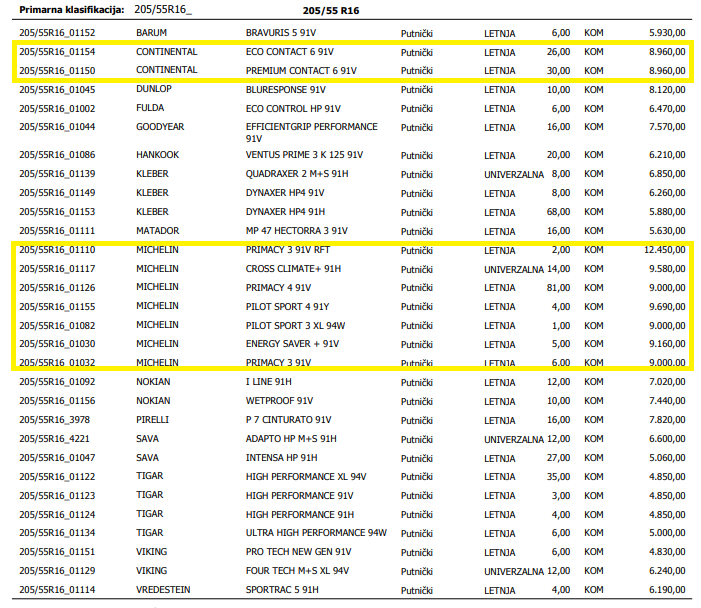701x608 pixels.
Task: Select ECO CONTROL HP 91V model
Action: (x=293, y=109)
